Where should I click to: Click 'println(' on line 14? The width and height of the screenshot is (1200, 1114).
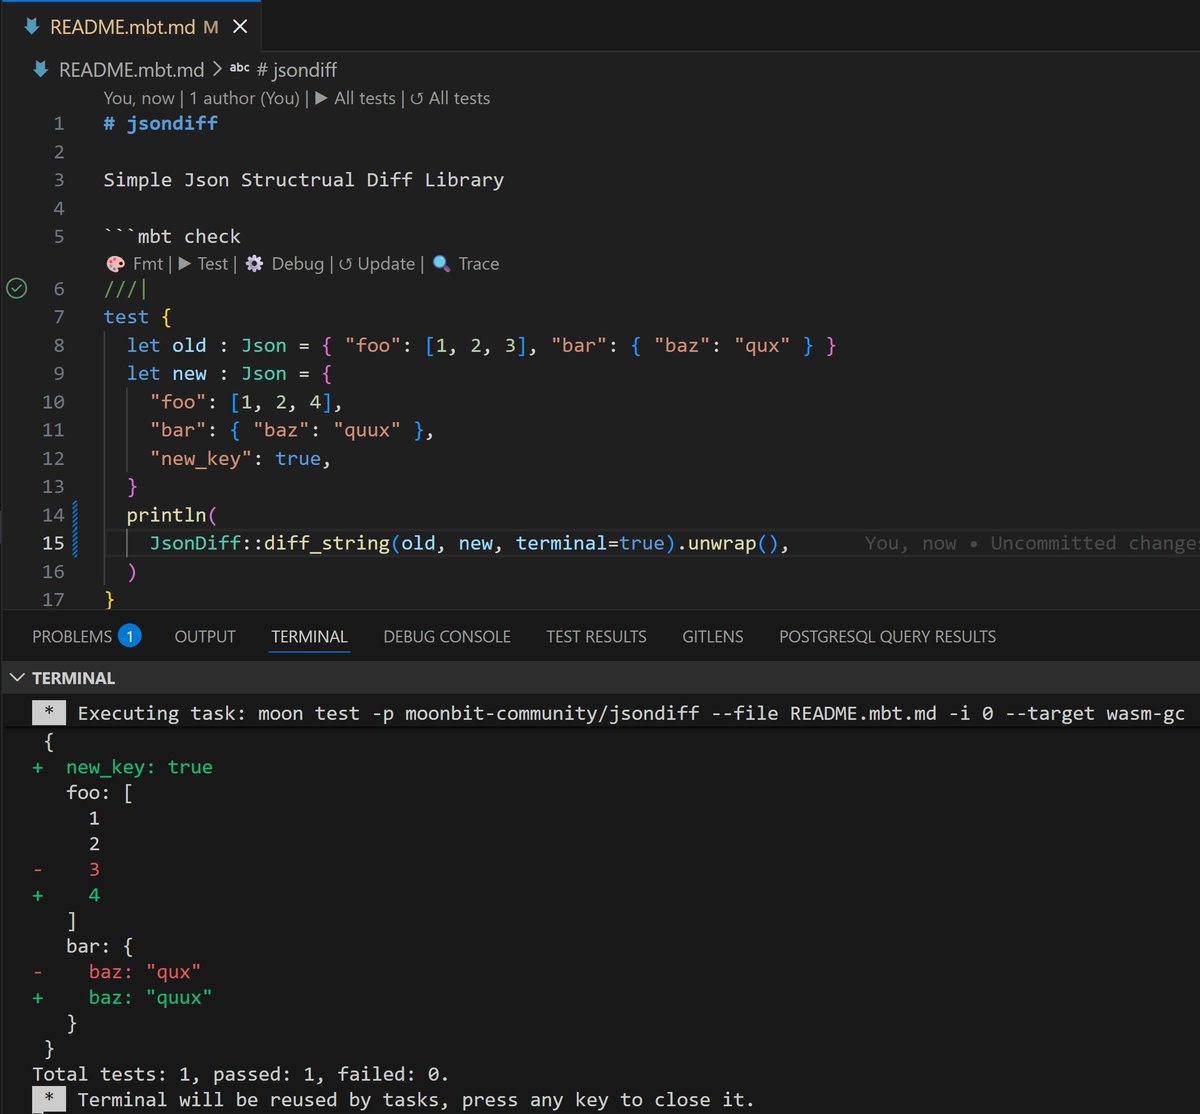(x=172, y=515)
